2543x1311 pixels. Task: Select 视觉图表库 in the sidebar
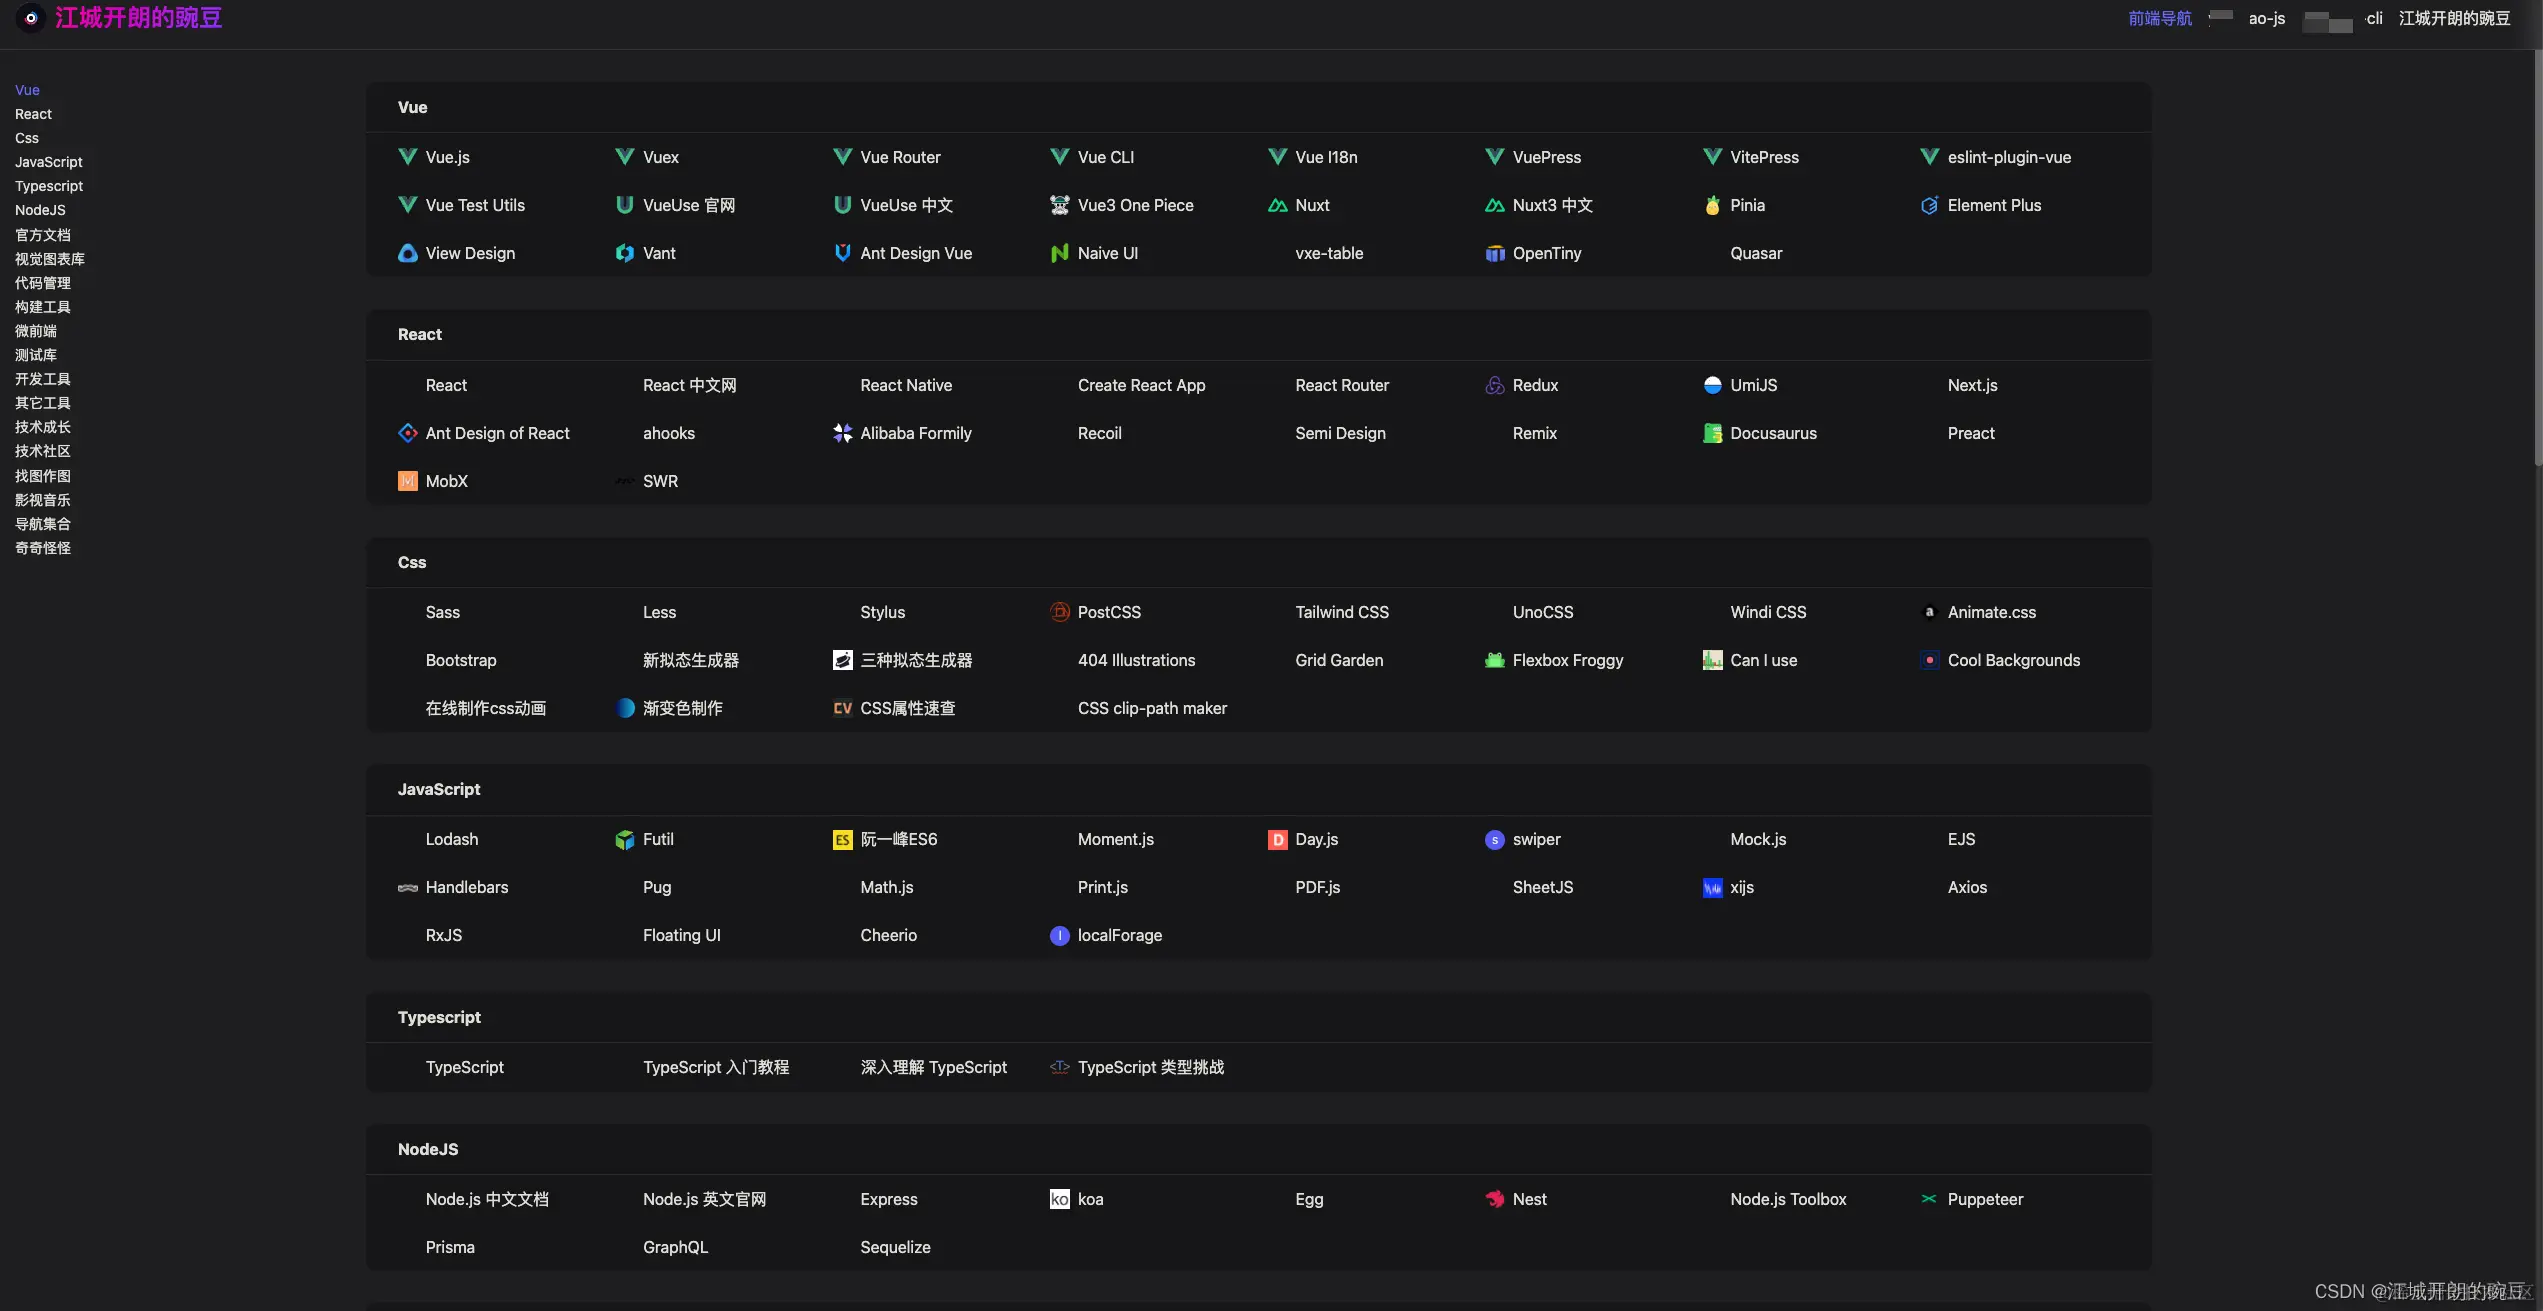click(50, 259)
